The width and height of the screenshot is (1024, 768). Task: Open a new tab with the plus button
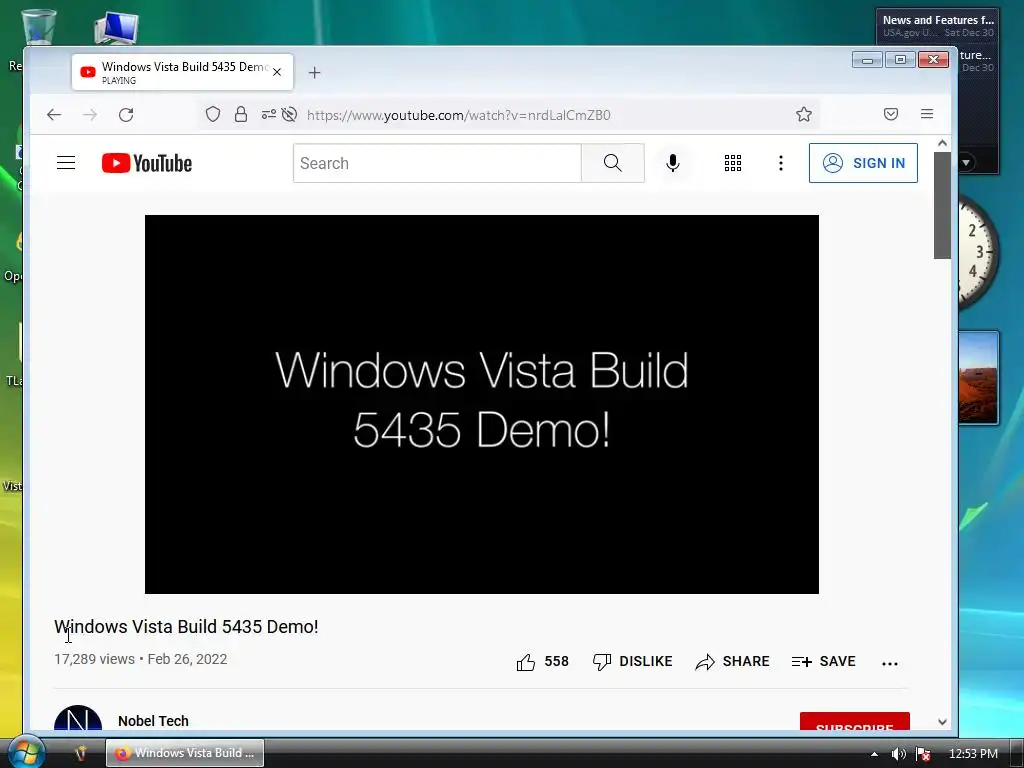point(314,72)
